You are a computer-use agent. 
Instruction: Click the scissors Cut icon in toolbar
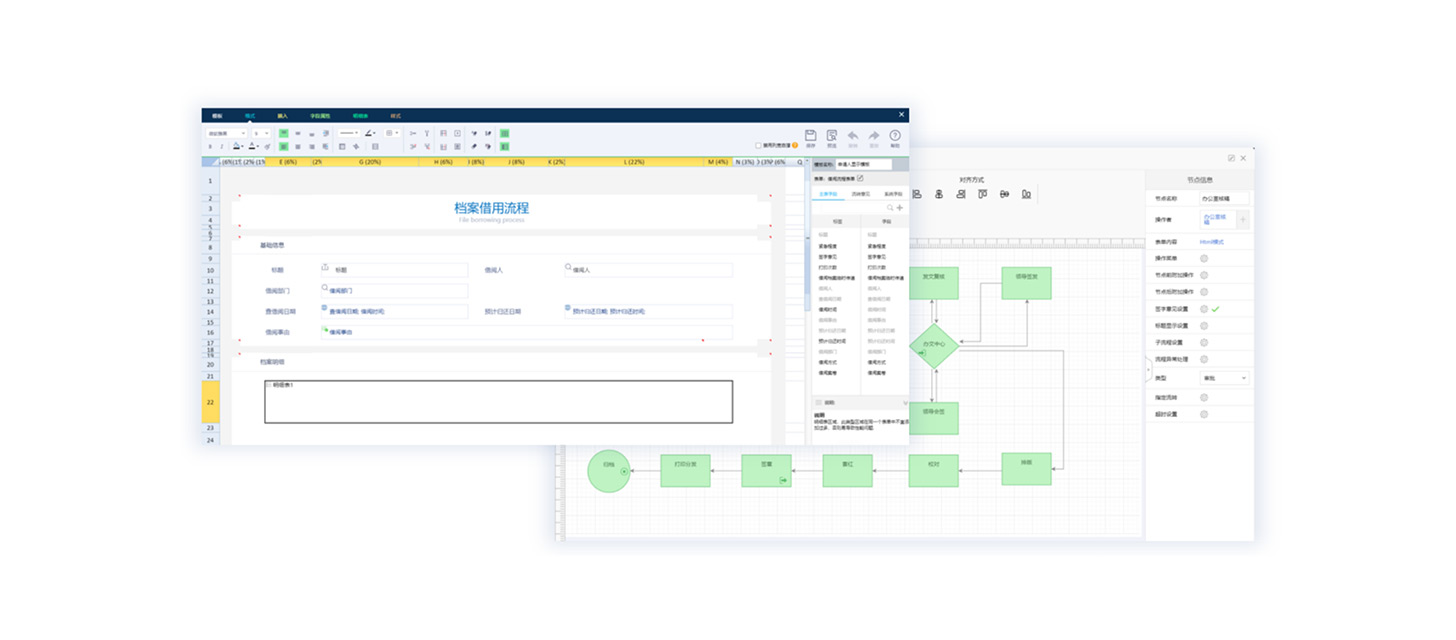413,133
